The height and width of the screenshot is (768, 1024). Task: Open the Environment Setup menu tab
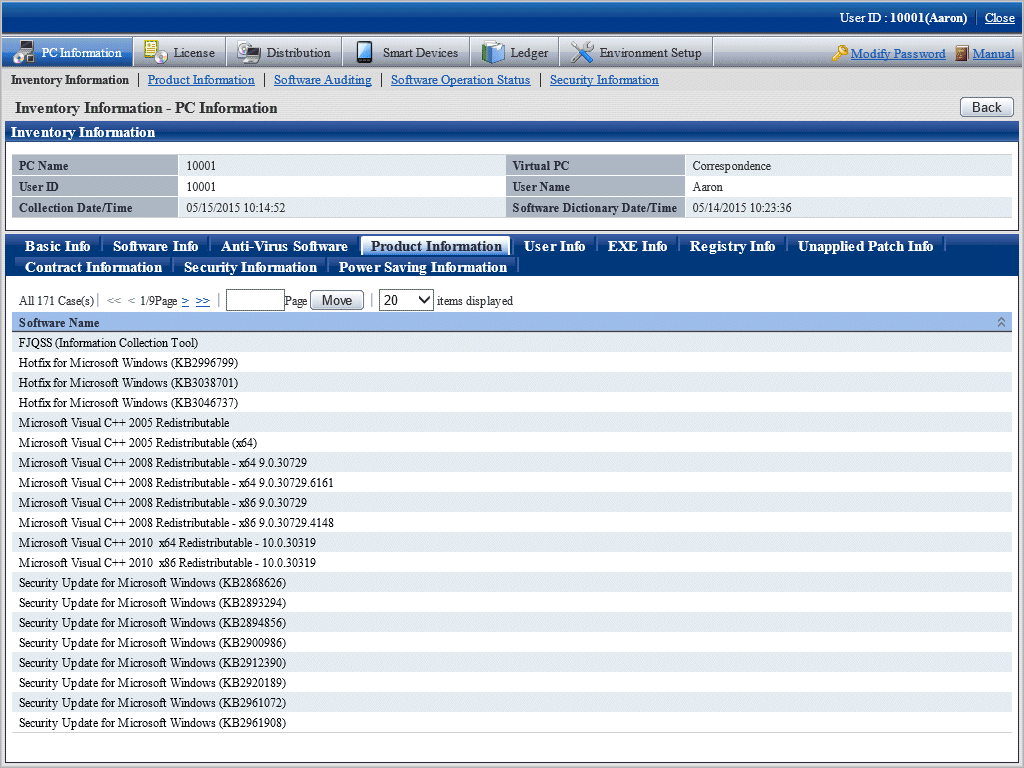click(x=636, y=52)
